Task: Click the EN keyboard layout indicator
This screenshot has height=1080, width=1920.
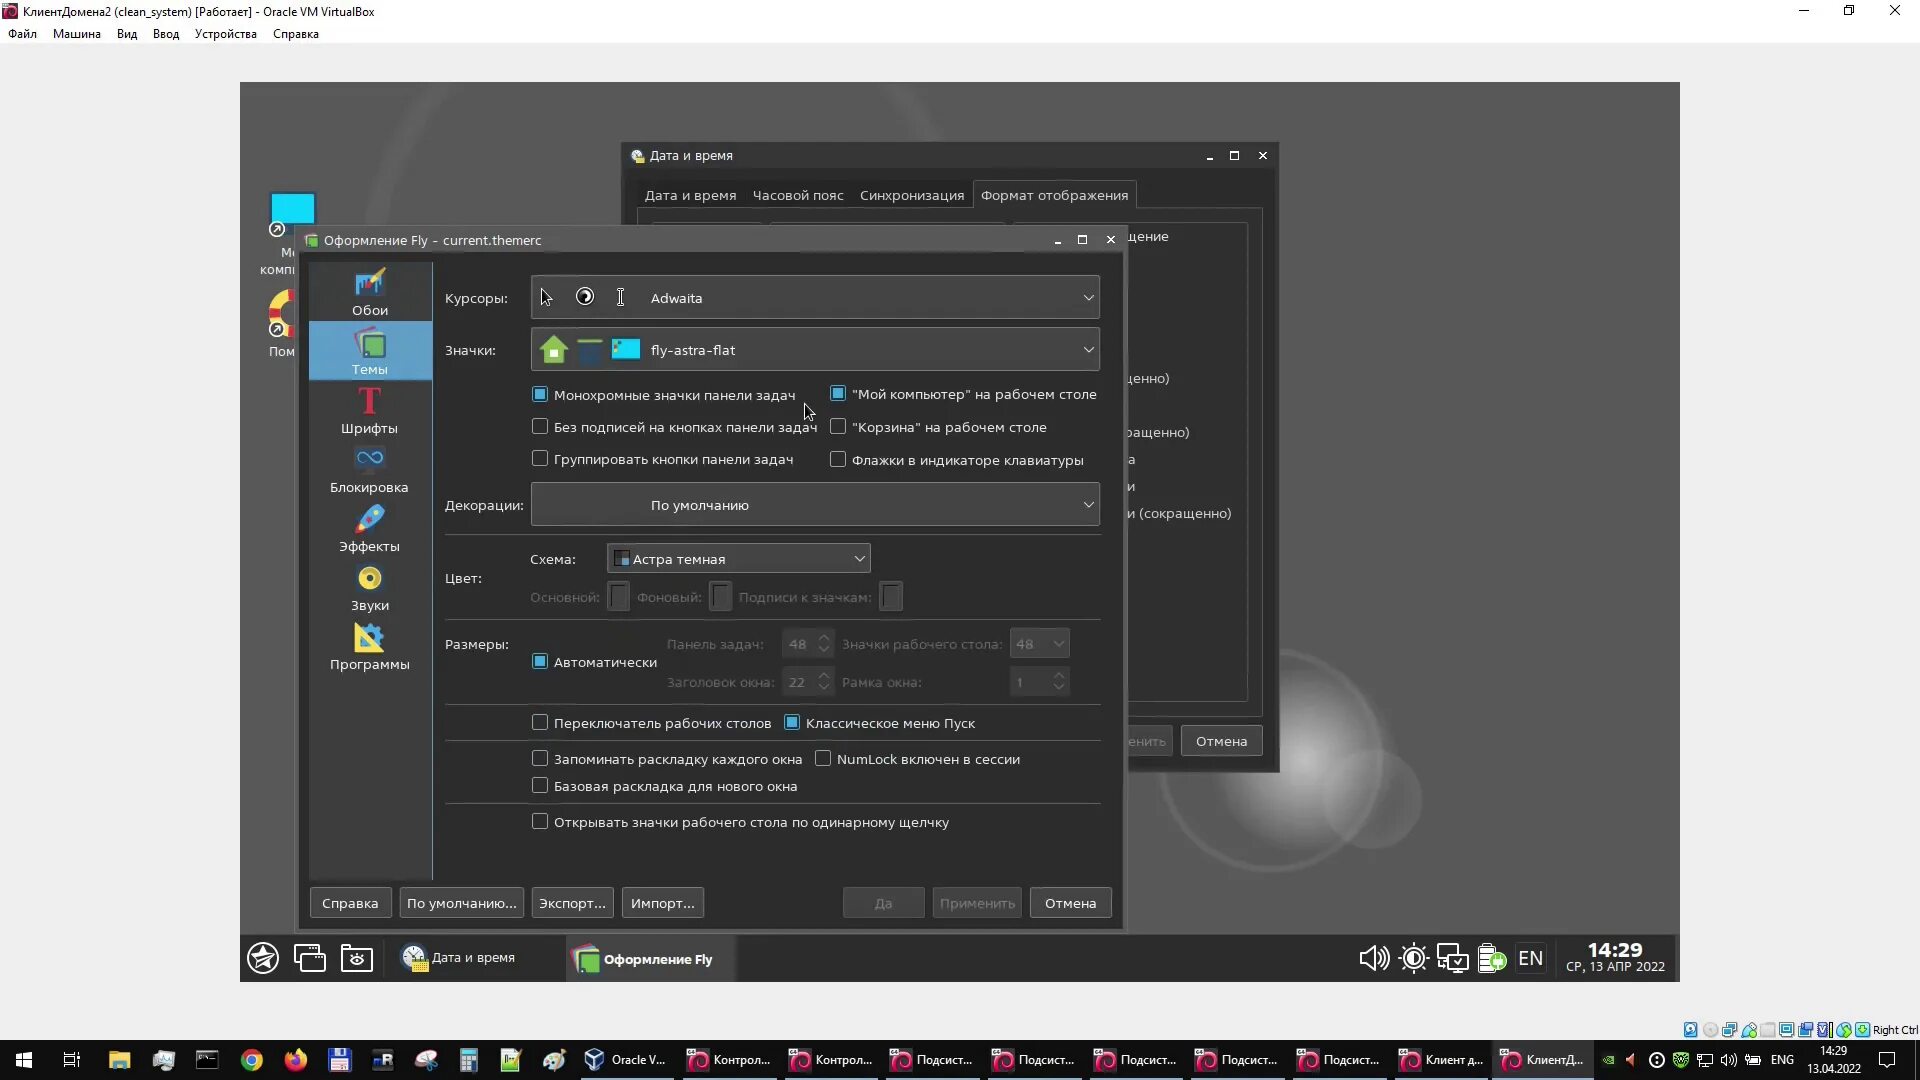Action: click(x=1530, y=958)
